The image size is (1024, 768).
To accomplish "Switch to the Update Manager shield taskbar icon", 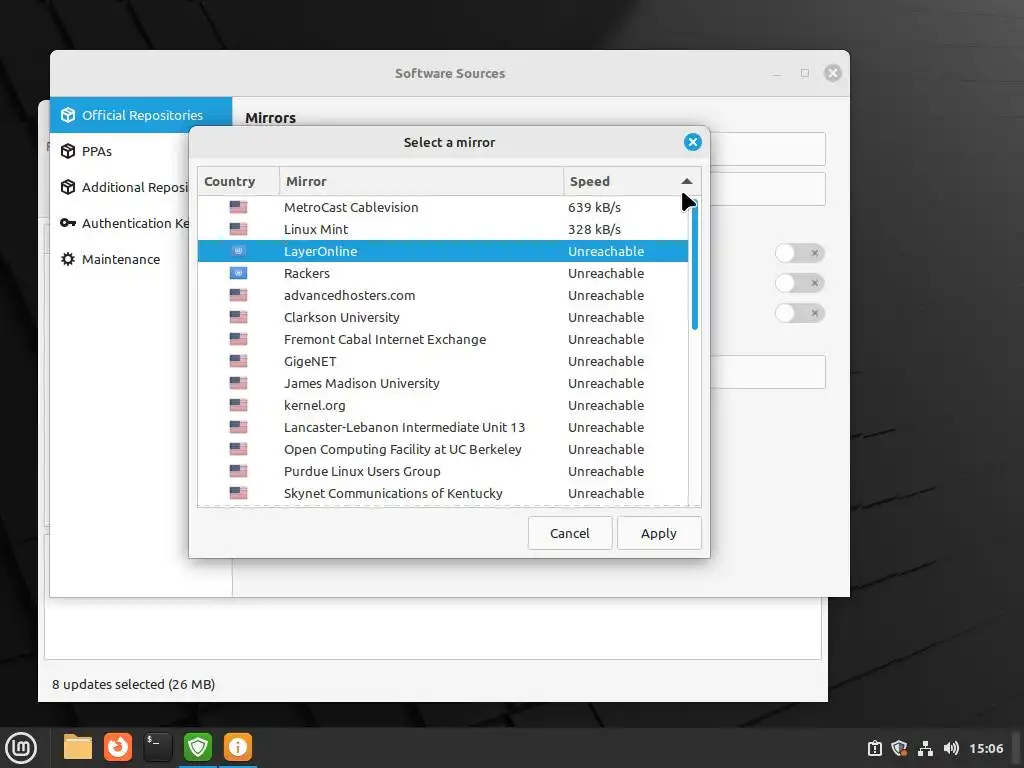I will (x=198, y=747).
